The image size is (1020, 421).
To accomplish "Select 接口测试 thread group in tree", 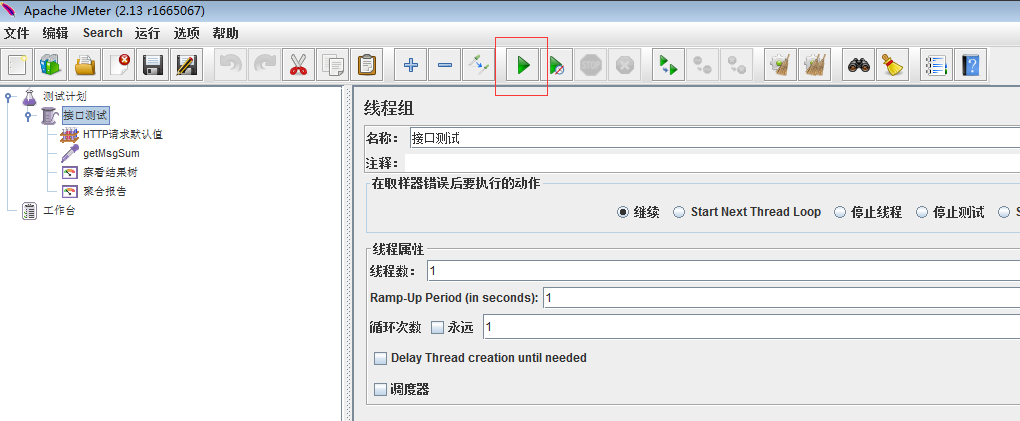I will click(85, 116).
